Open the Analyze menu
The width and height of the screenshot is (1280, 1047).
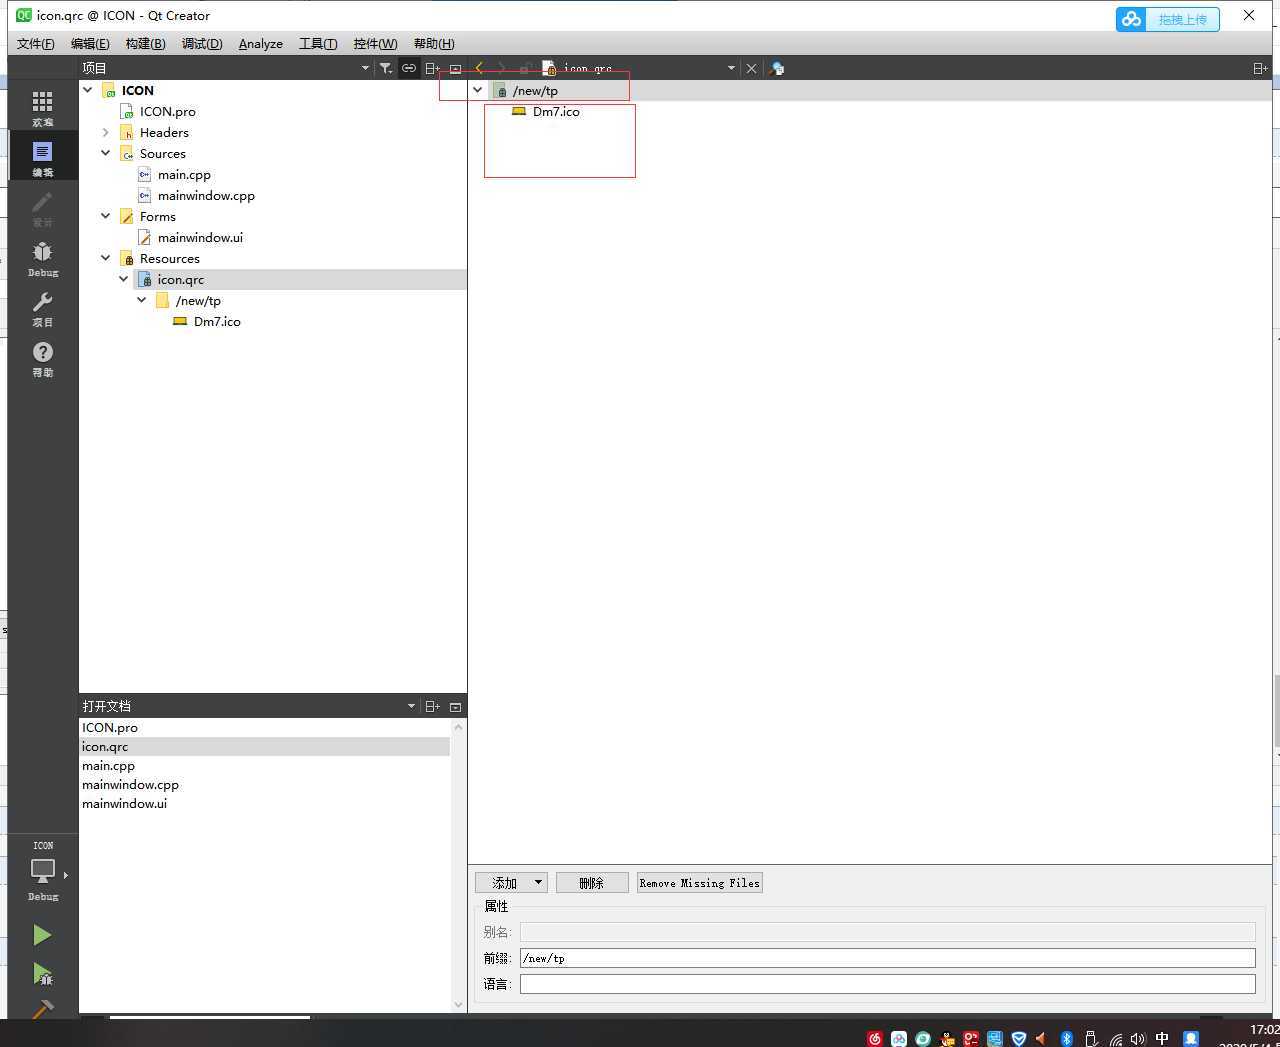[x=261, y=44]
